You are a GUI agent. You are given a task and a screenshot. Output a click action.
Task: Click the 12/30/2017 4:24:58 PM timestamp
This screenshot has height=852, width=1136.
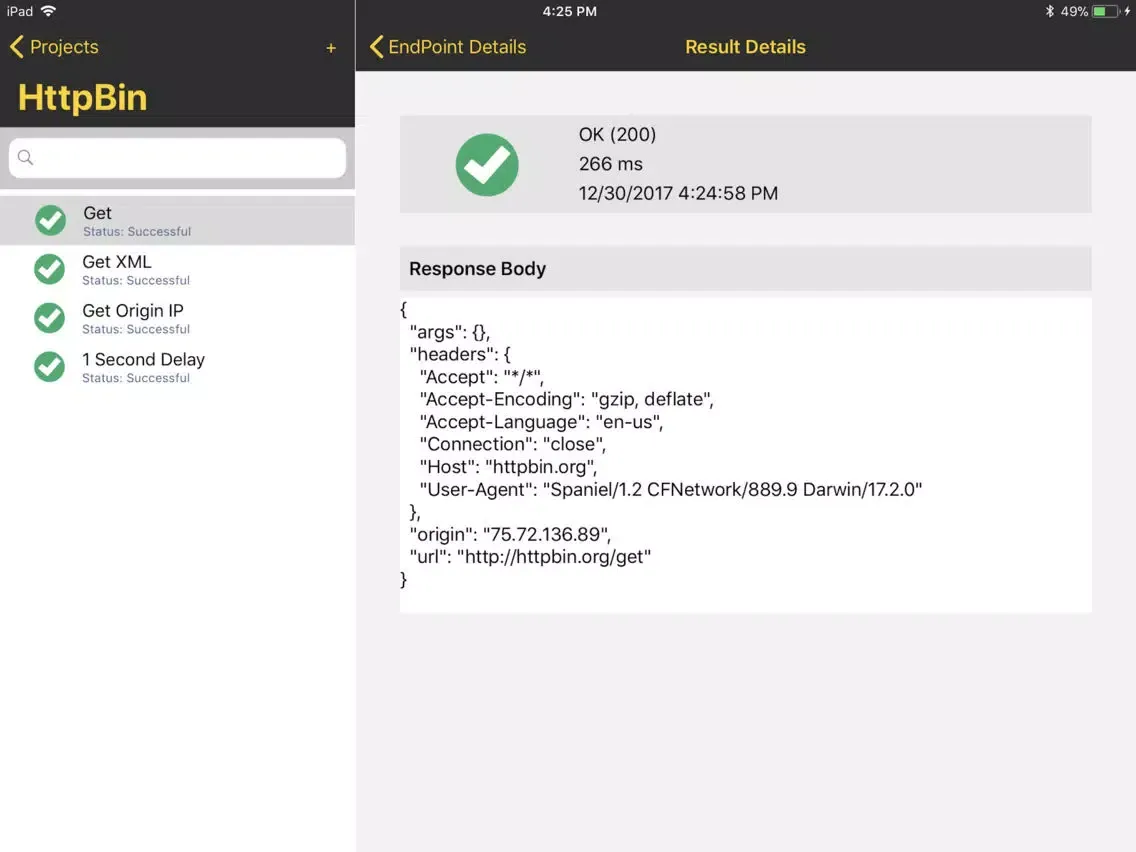(x=678, y=193)
